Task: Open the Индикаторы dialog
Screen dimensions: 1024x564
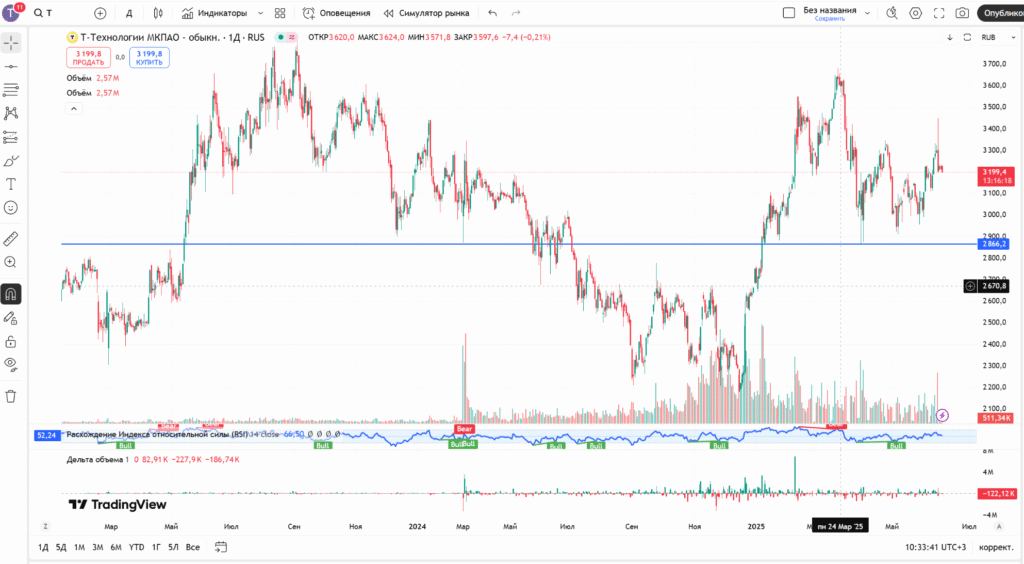Action: [214, 13]
